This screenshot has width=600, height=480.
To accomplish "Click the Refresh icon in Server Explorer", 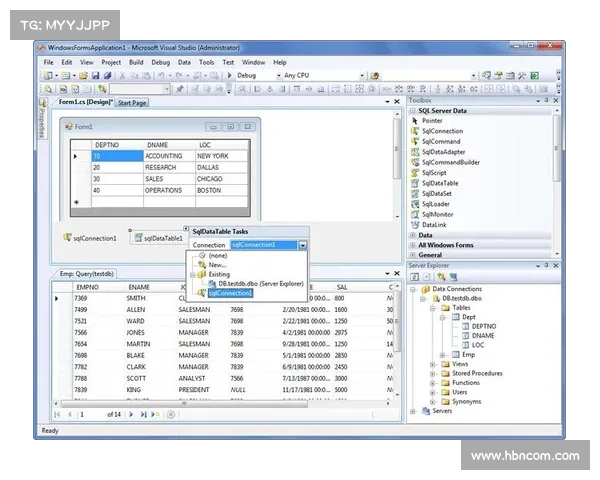I will (414, 277).
